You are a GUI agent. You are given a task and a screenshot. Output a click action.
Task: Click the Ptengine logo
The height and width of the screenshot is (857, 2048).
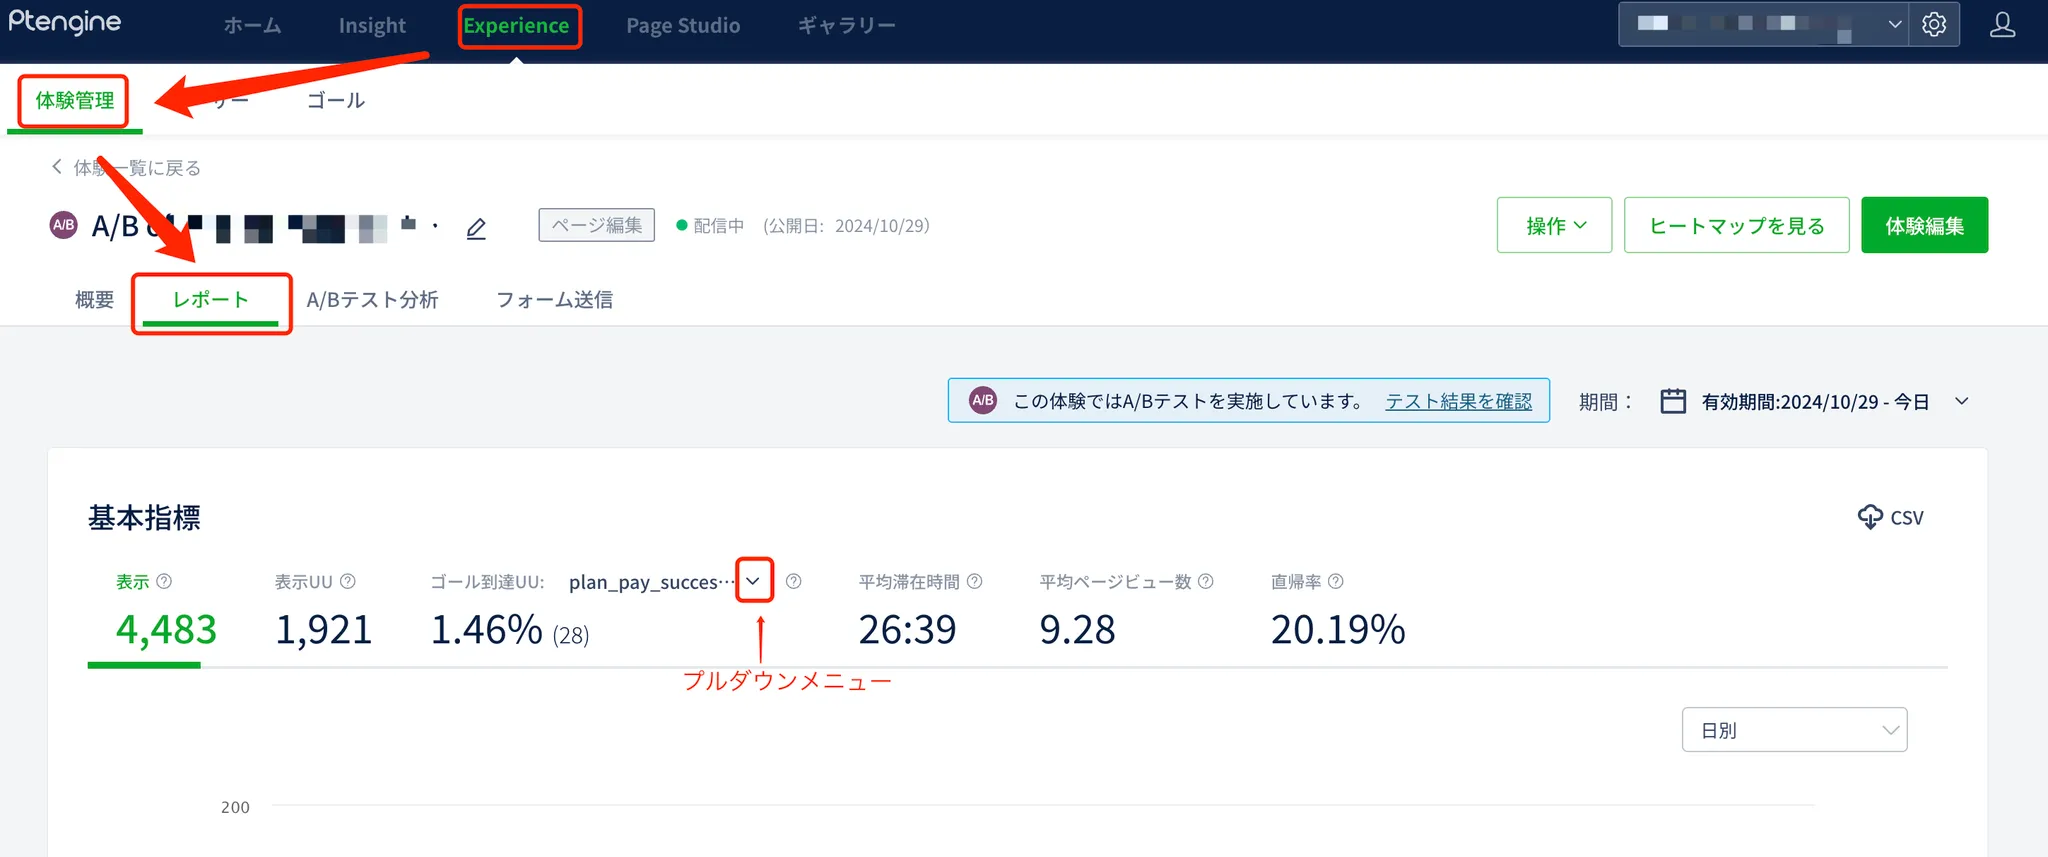pos(65,22)
